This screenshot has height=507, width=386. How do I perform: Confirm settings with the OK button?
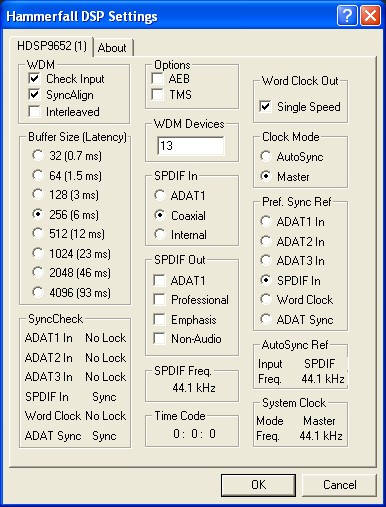click(x=258, y=485)
